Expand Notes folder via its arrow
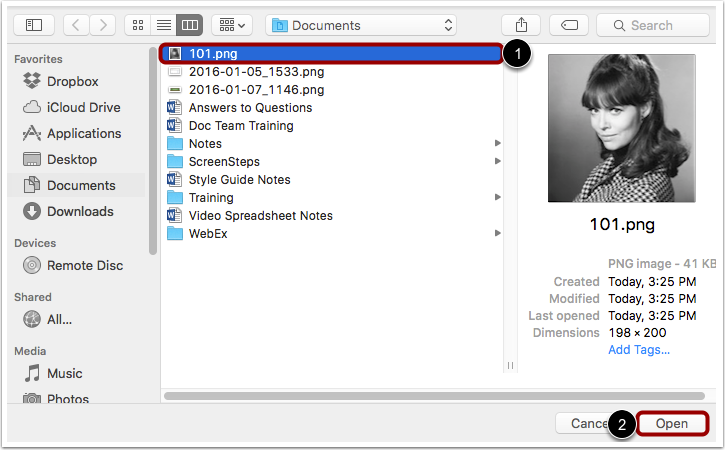This screenshot has width=725, height=450. (x=498, y=143)
